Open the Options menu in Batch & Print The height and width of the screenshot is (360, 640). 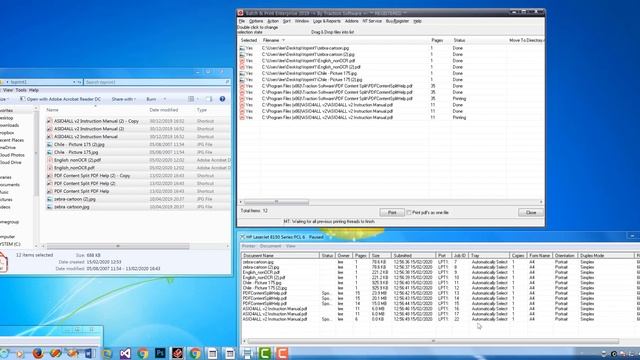pyautogui.click(x=256, y=21)
